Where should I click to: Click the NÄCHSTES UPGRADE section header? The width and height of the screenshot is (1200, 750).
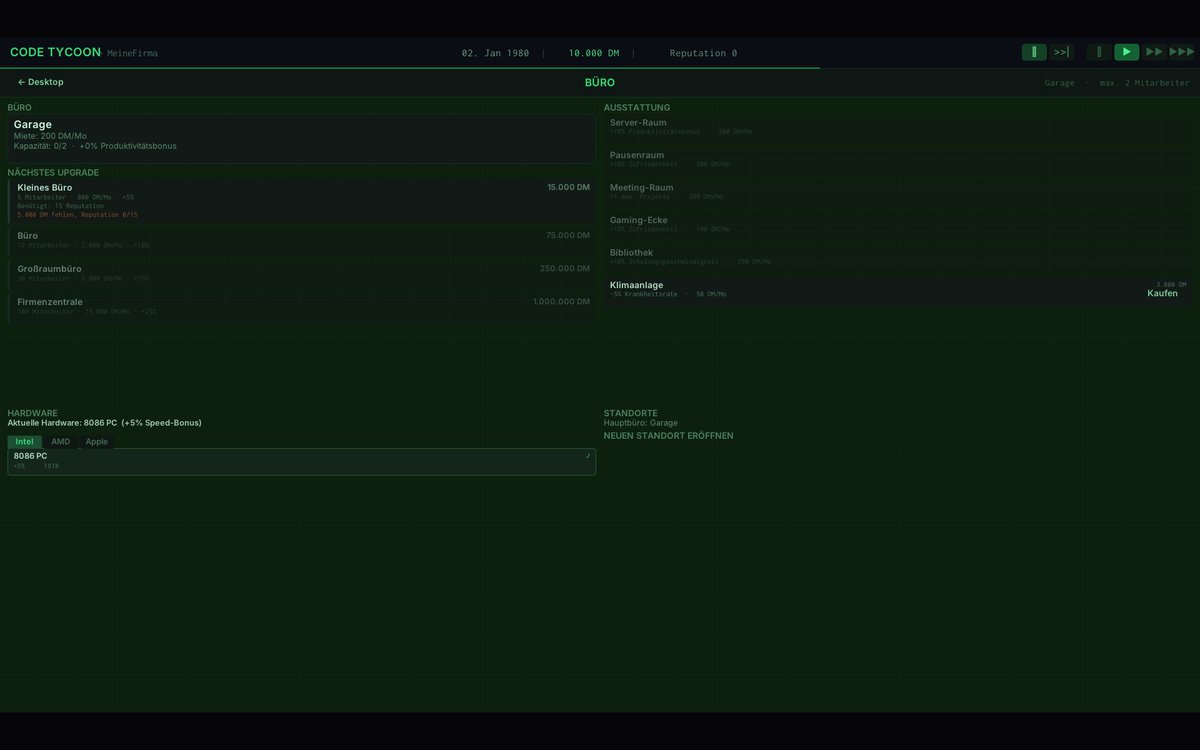53,172
